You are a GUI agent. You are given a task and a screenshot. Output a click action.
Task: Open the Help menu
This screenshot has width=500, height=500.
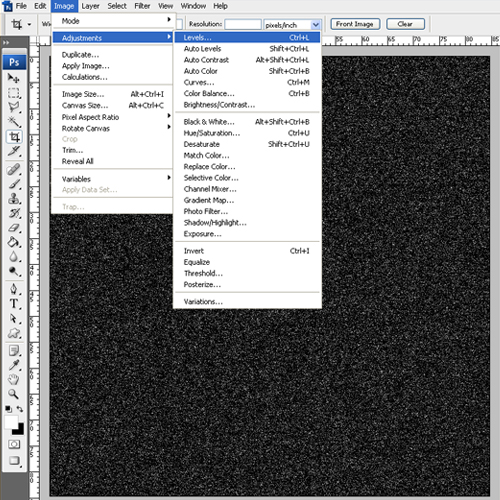[x=220, y=6]
